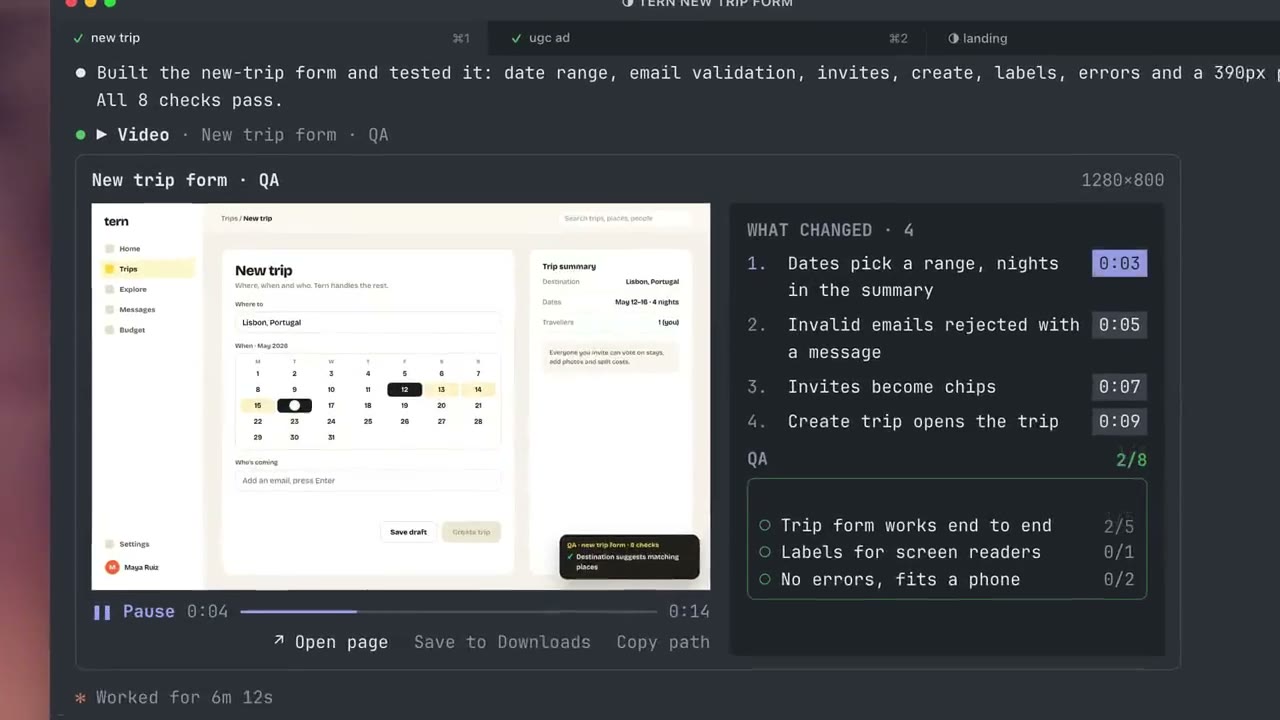Toggle the No errors, fits a phone circle
This screenshot has height=720, width=1280.
(765, 579)
